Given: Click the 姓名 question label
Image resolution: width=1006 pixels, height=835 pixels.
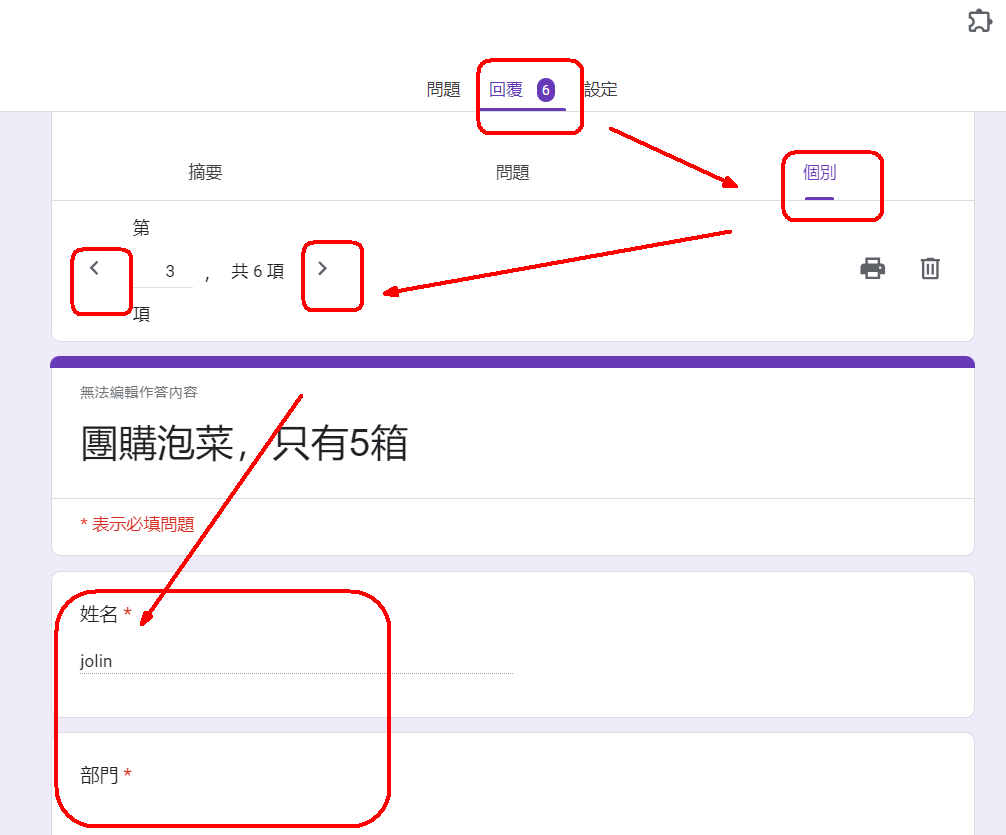Looking at the screenshot, I should (x=99, y=615).
